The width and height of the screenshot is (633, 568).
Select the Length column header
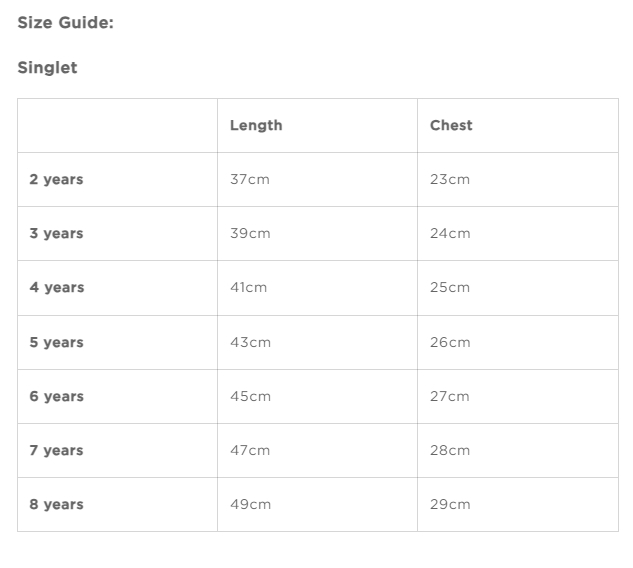256,125
